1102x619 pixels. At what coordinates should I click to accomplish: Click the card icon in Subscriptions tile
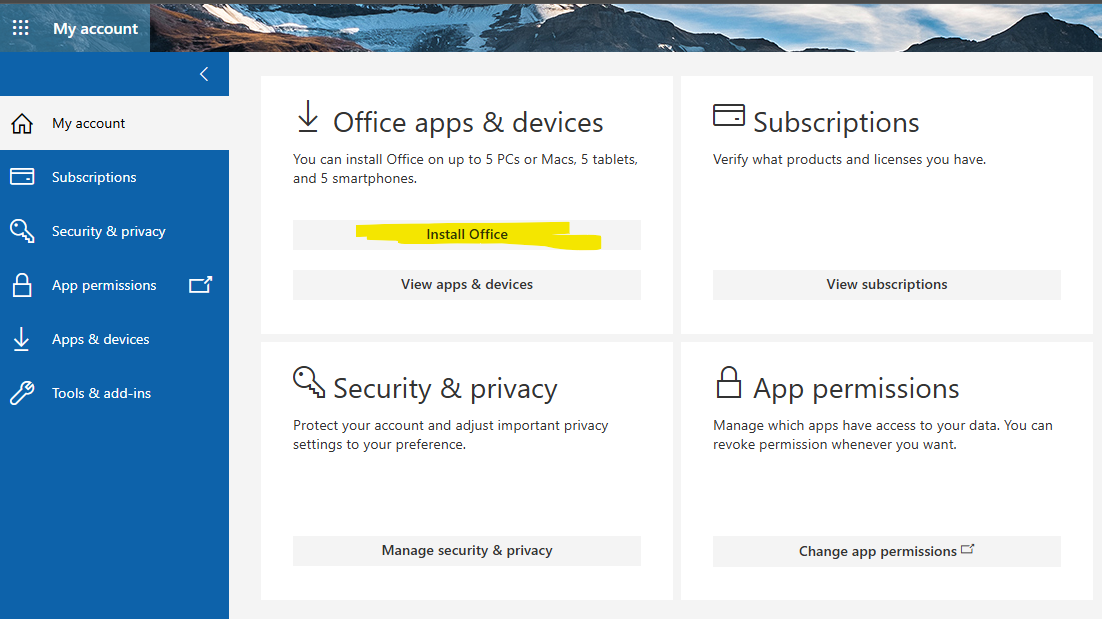point(729,115)
